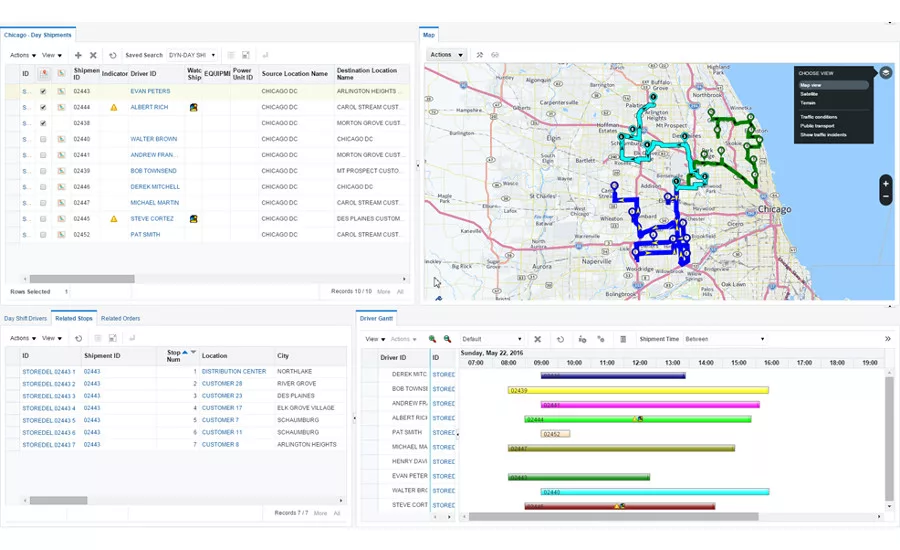The width and height of the screenshot is (900, 550).
Task: Refresh the Related Stops table
Action: coord(79,338)
